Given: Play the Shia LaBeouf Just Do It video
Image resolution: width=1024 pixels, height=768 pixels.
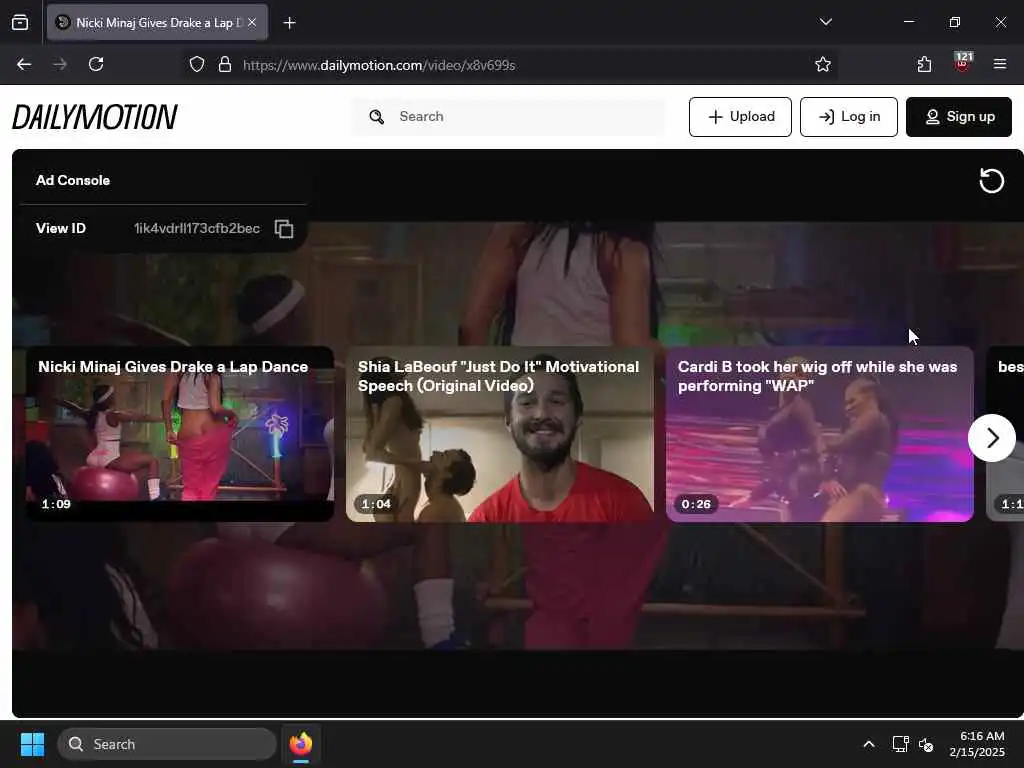Looking at the screenshot, I should [x=500, y=434].
